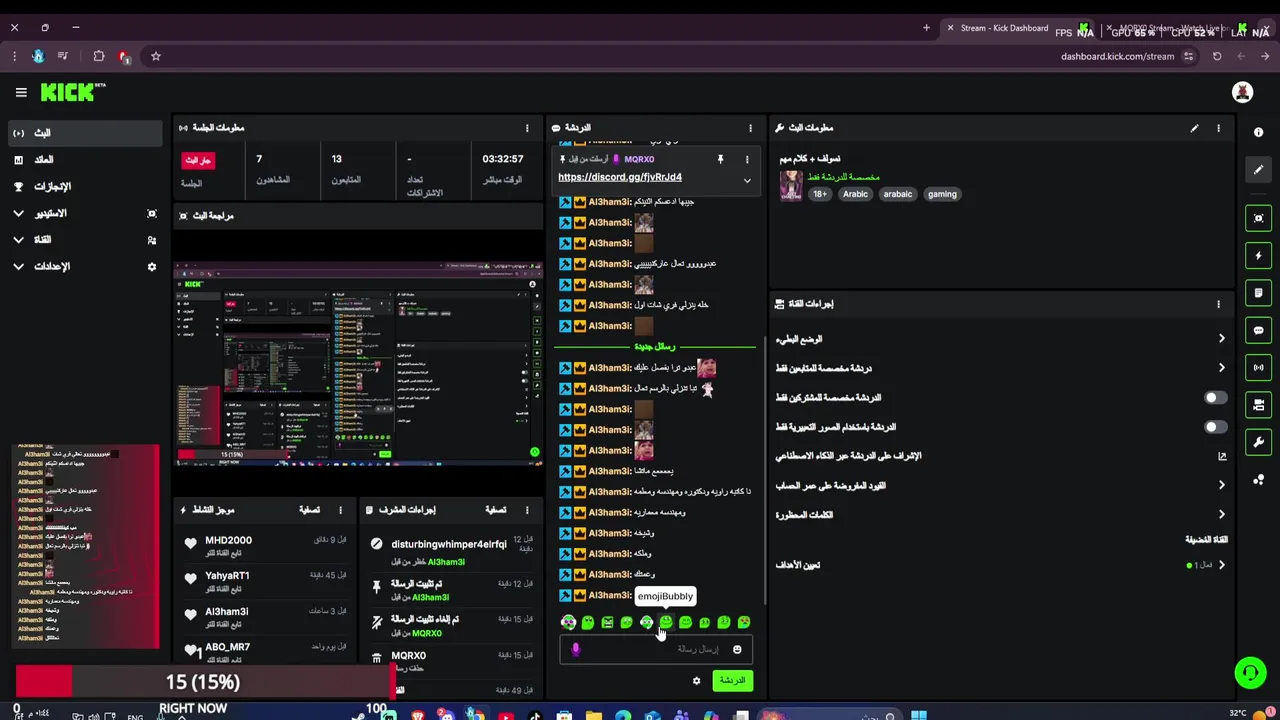Open chat panel three-dot menu

coord(750,128)
